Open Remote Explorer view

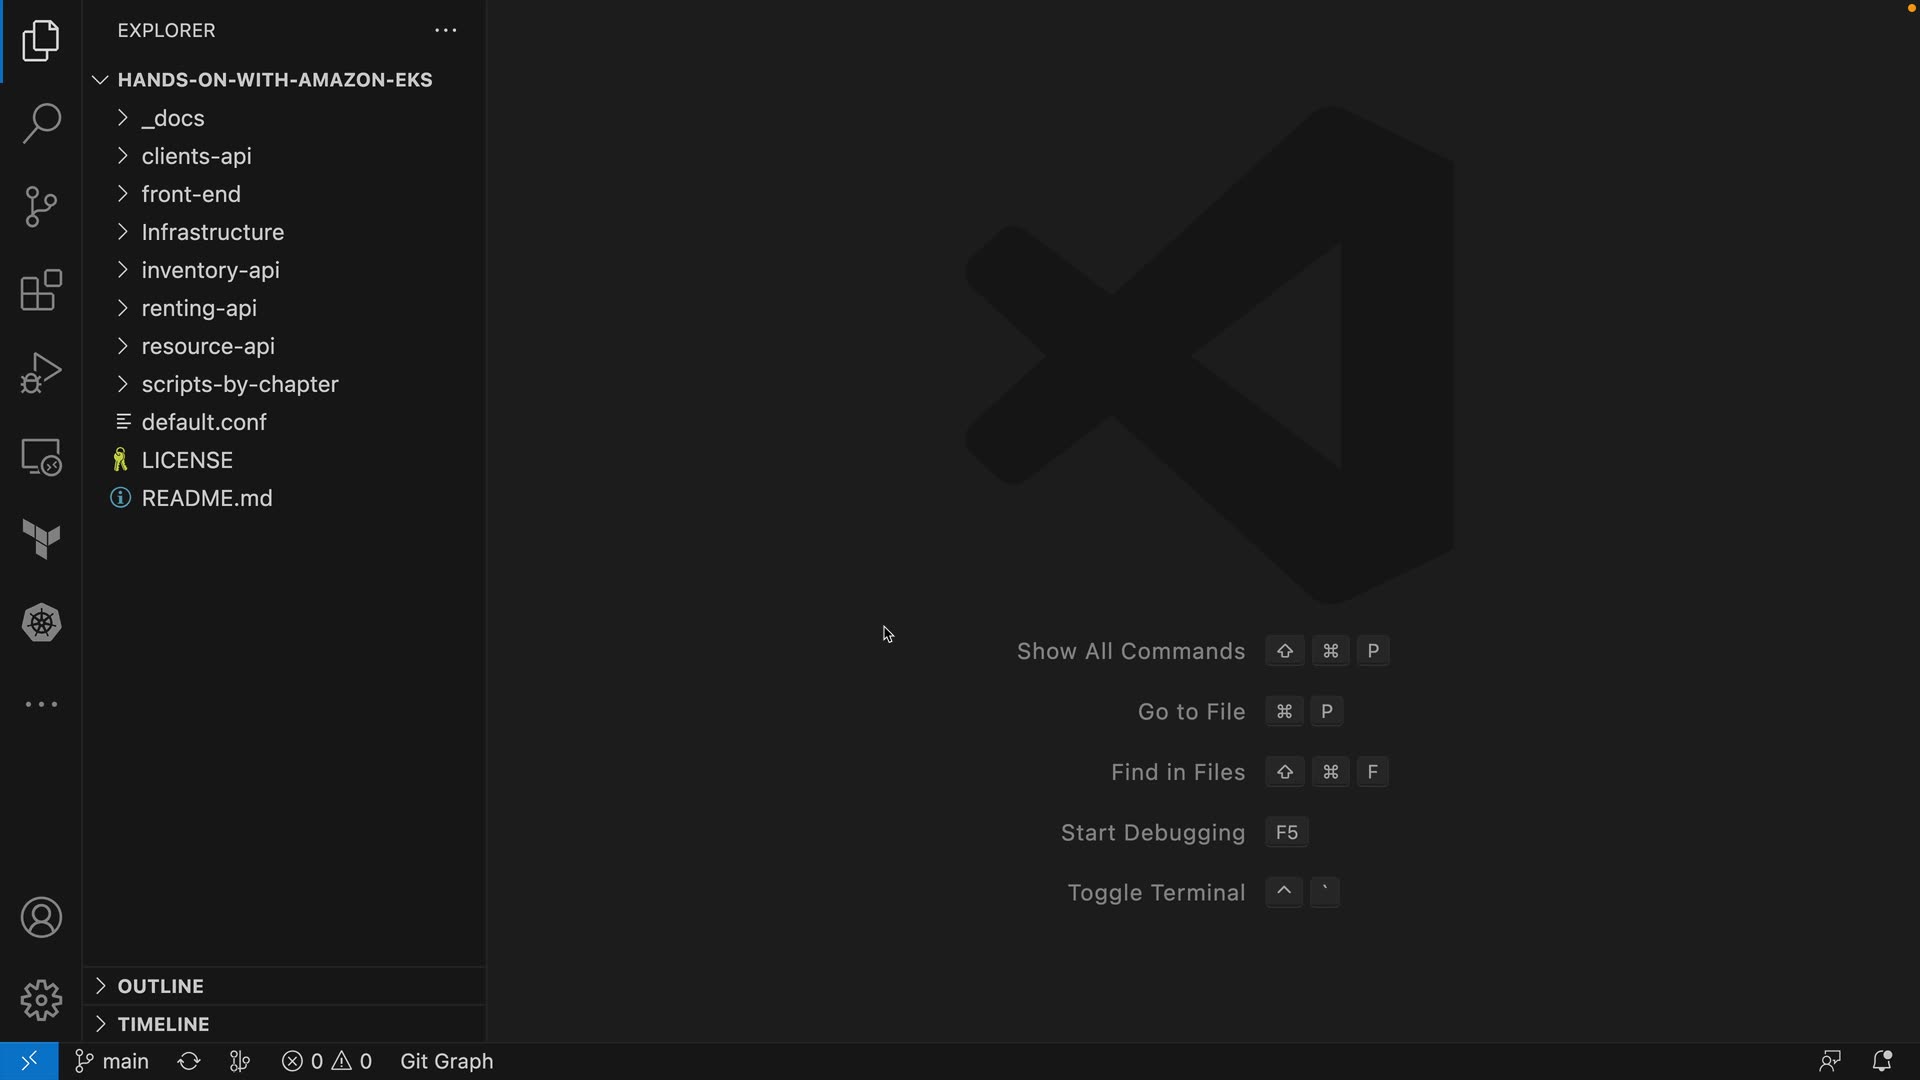point(41,457)
